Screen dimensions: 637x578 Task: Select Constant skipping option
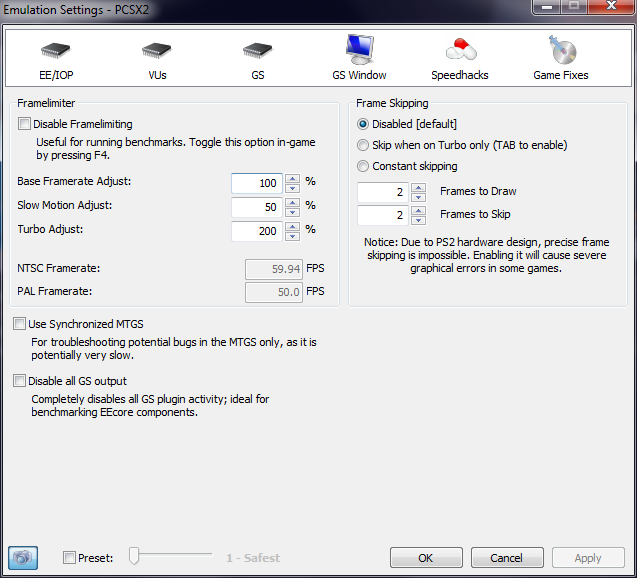click(x=362, y=166)
